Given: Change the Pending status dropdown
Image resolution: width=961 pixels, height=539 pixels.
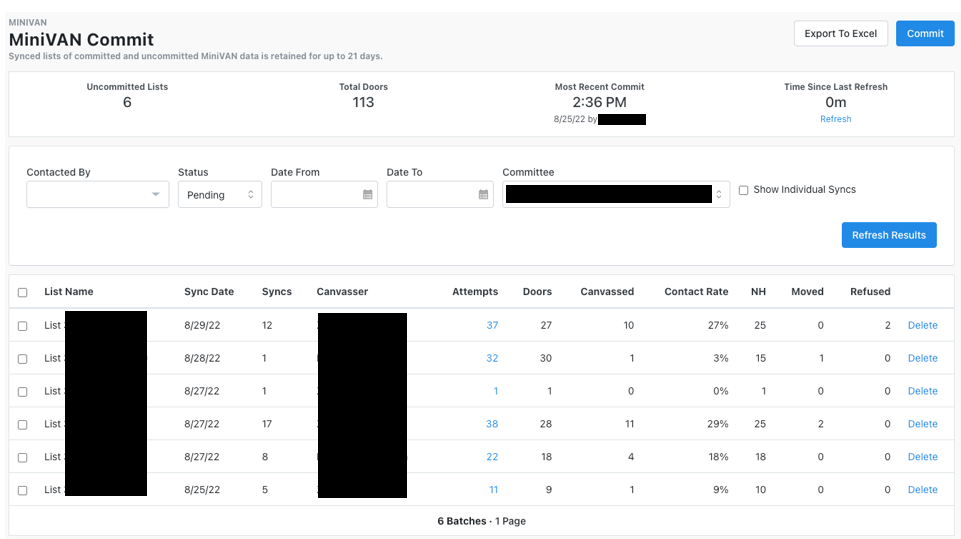Looking at the screenshot, I should pyautogui.click(x=220, y=194).
